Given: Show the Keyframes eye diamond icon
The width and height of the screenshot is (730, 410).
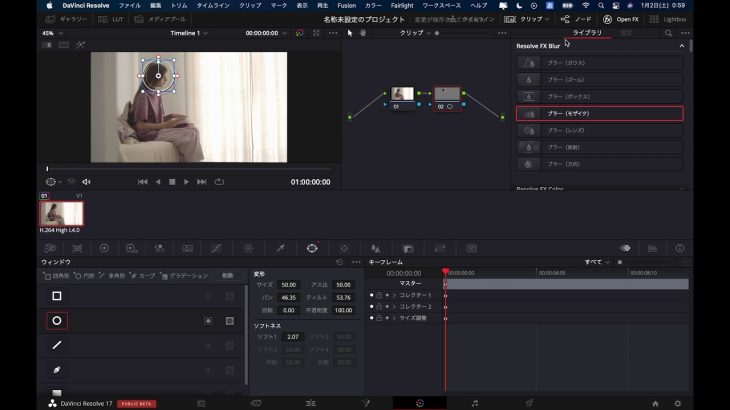Looking at the screenshot, I should coord(625,249).
